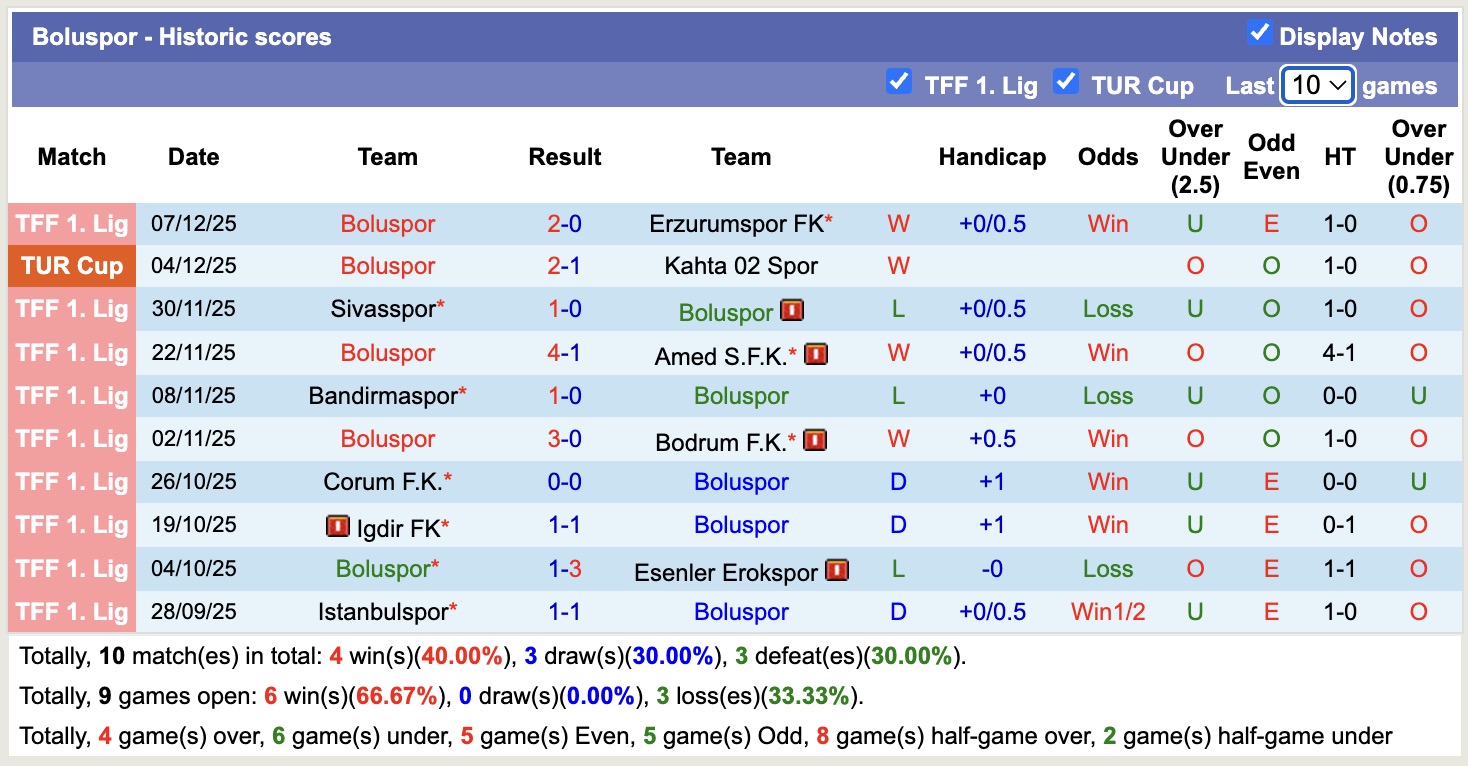Screen dimensions: 1468x766
Task: Click the TFF 1. Lig badge on the 28/09 row
Action: click(x=71, y=611)
